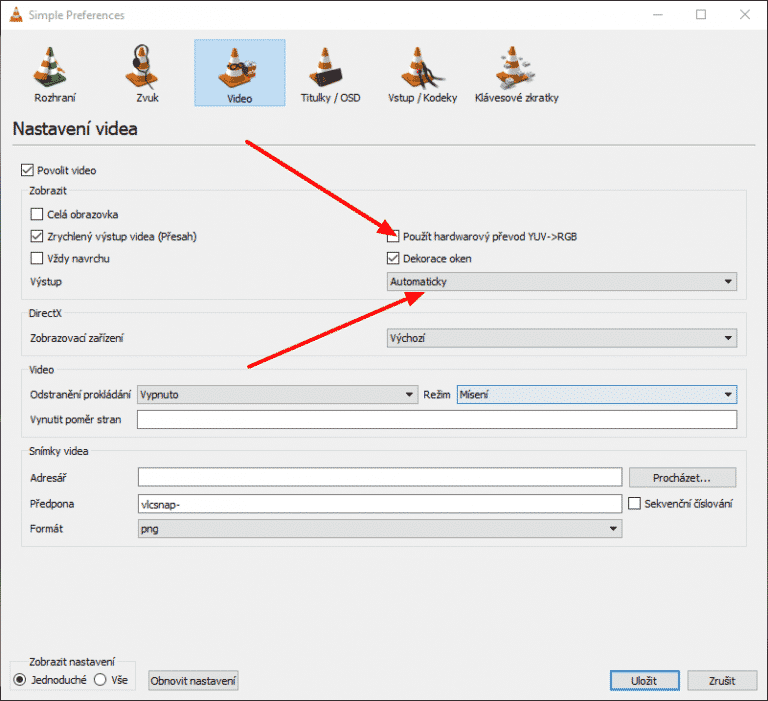768x701 pixels.
Task: Click the Obnovit nastavení button
Action: pos(194,681)
